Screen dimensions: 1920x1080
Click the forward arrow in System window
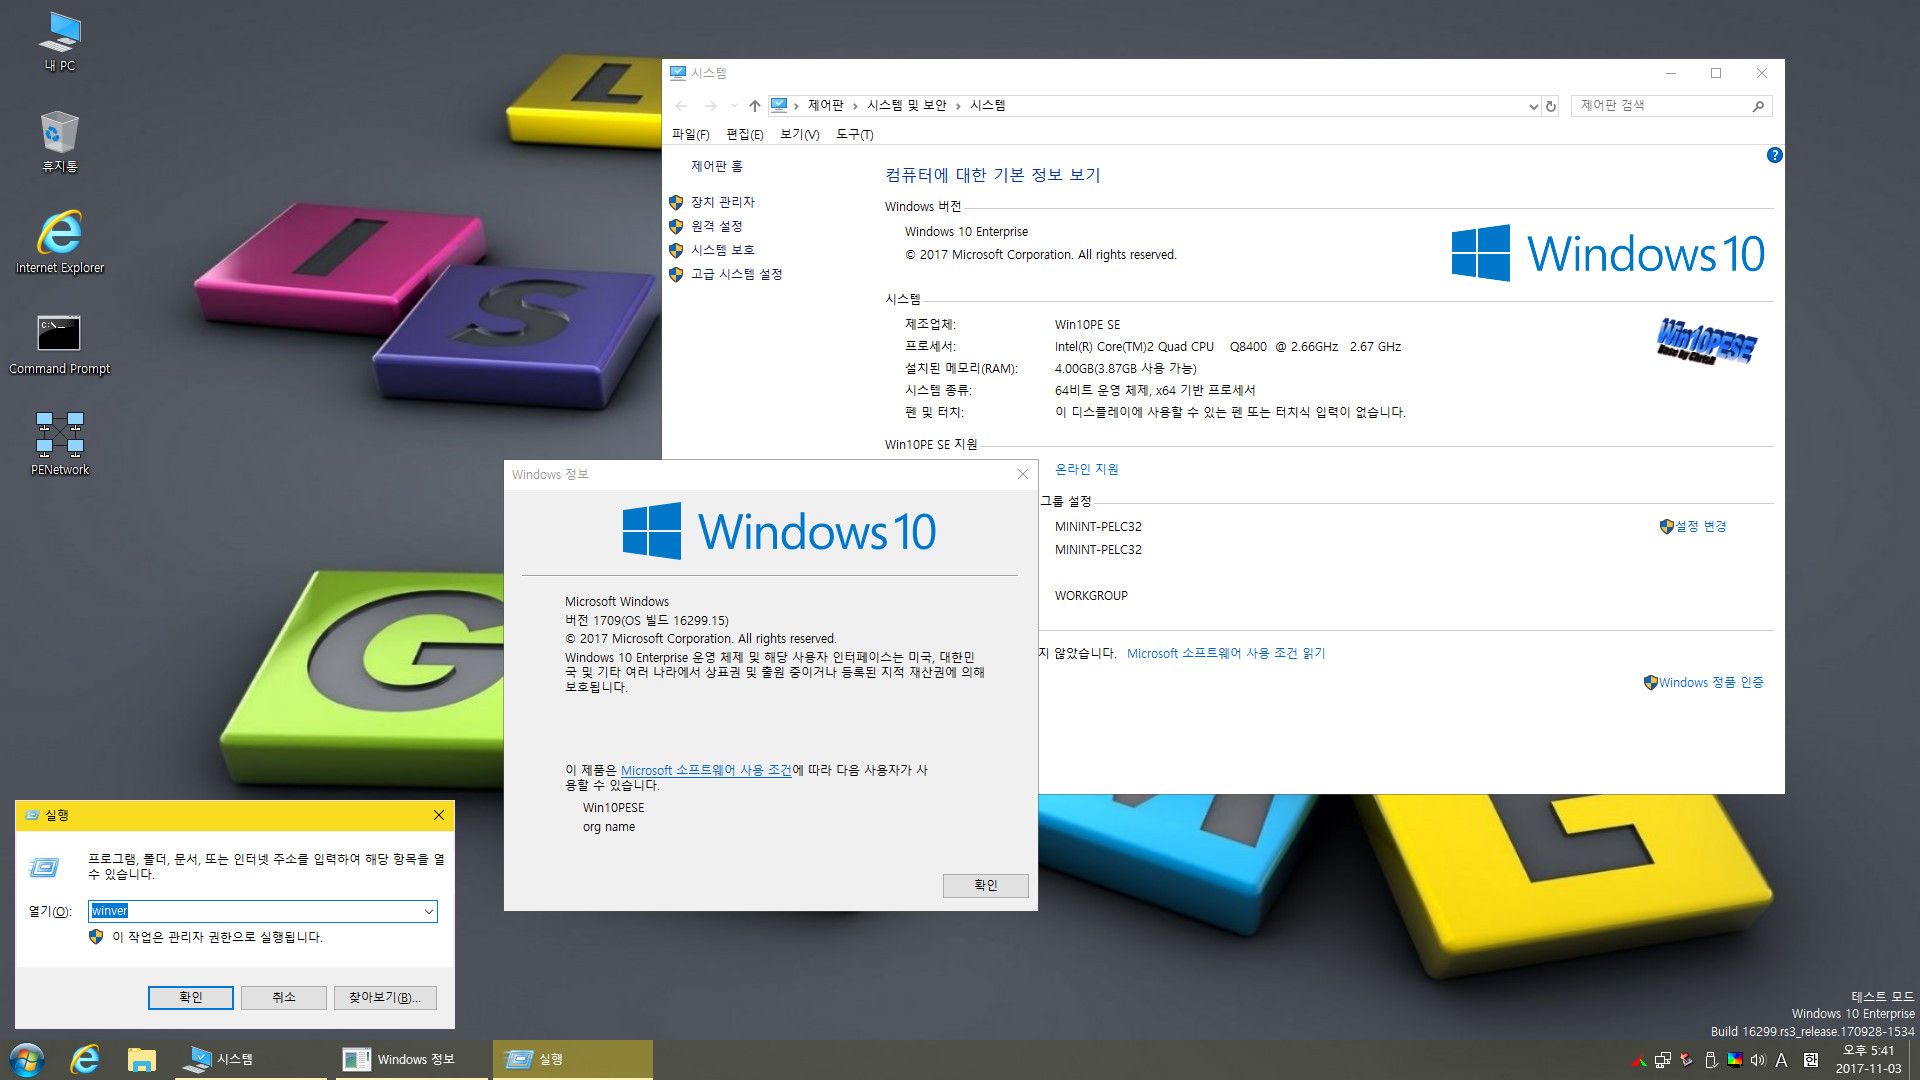coord(710,106)
